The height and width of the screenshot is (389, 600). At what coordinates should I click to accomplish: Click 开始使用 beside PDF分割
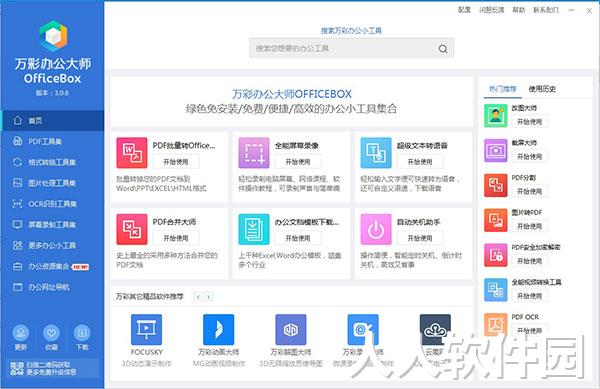530,191
